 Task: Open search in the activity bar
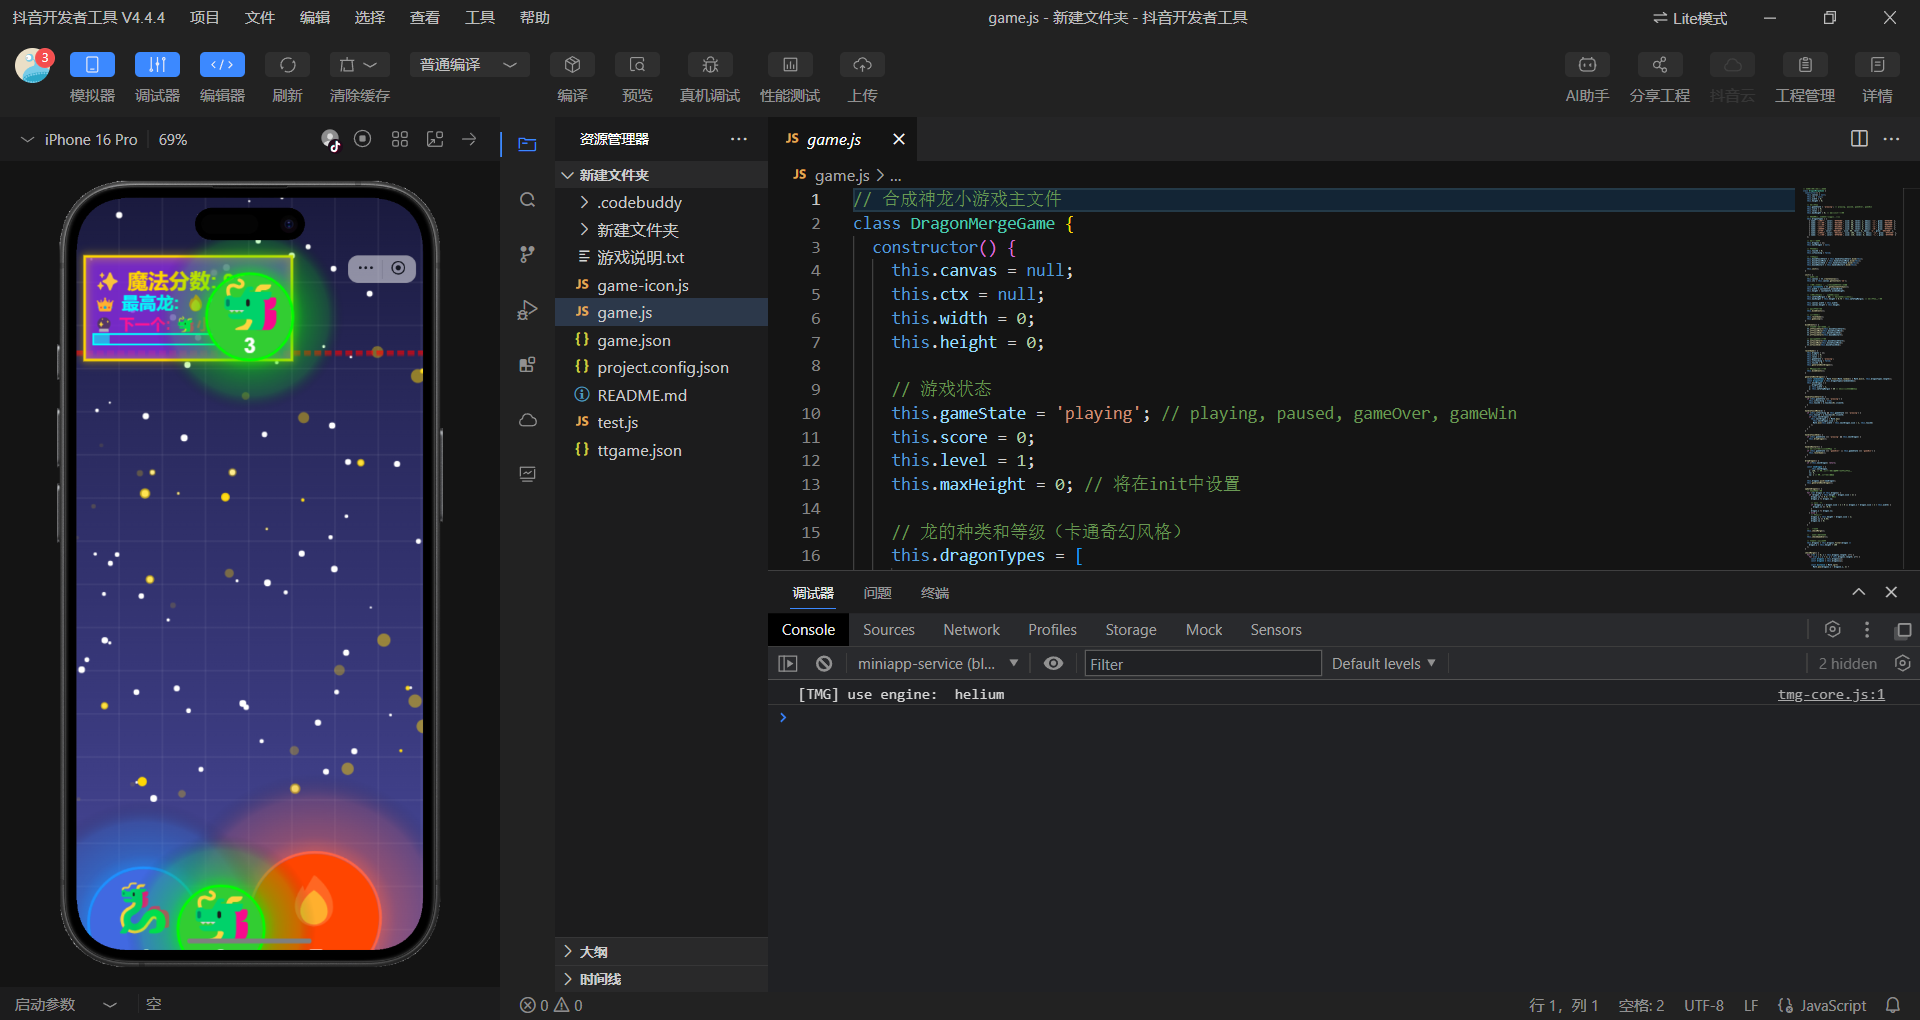click(x=528, y=200)
